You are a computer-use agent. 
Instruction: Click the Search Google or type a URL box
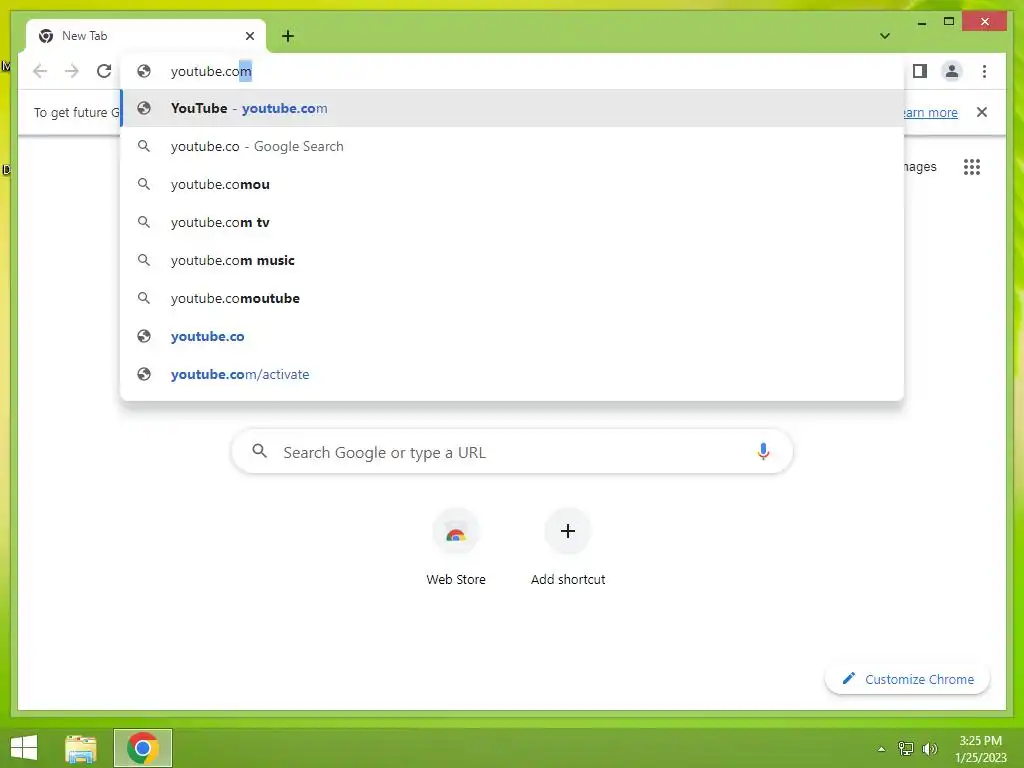coord(512,452)
